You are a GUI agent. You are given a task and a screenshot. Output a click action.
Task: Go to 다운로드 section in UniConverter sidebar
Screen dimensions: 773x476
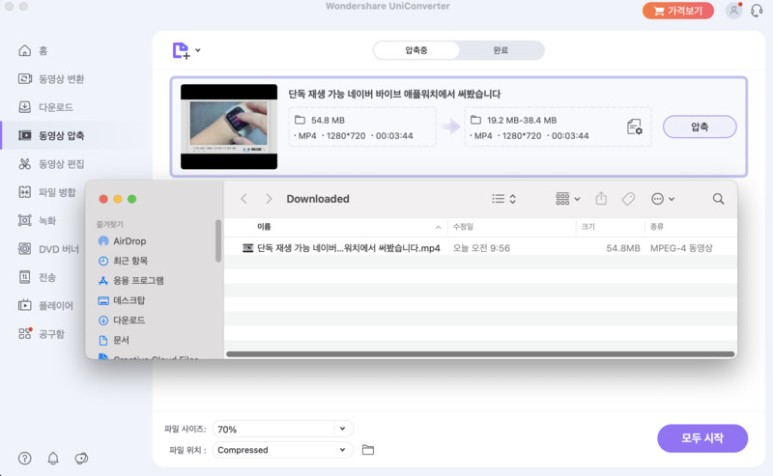(46, 107)
